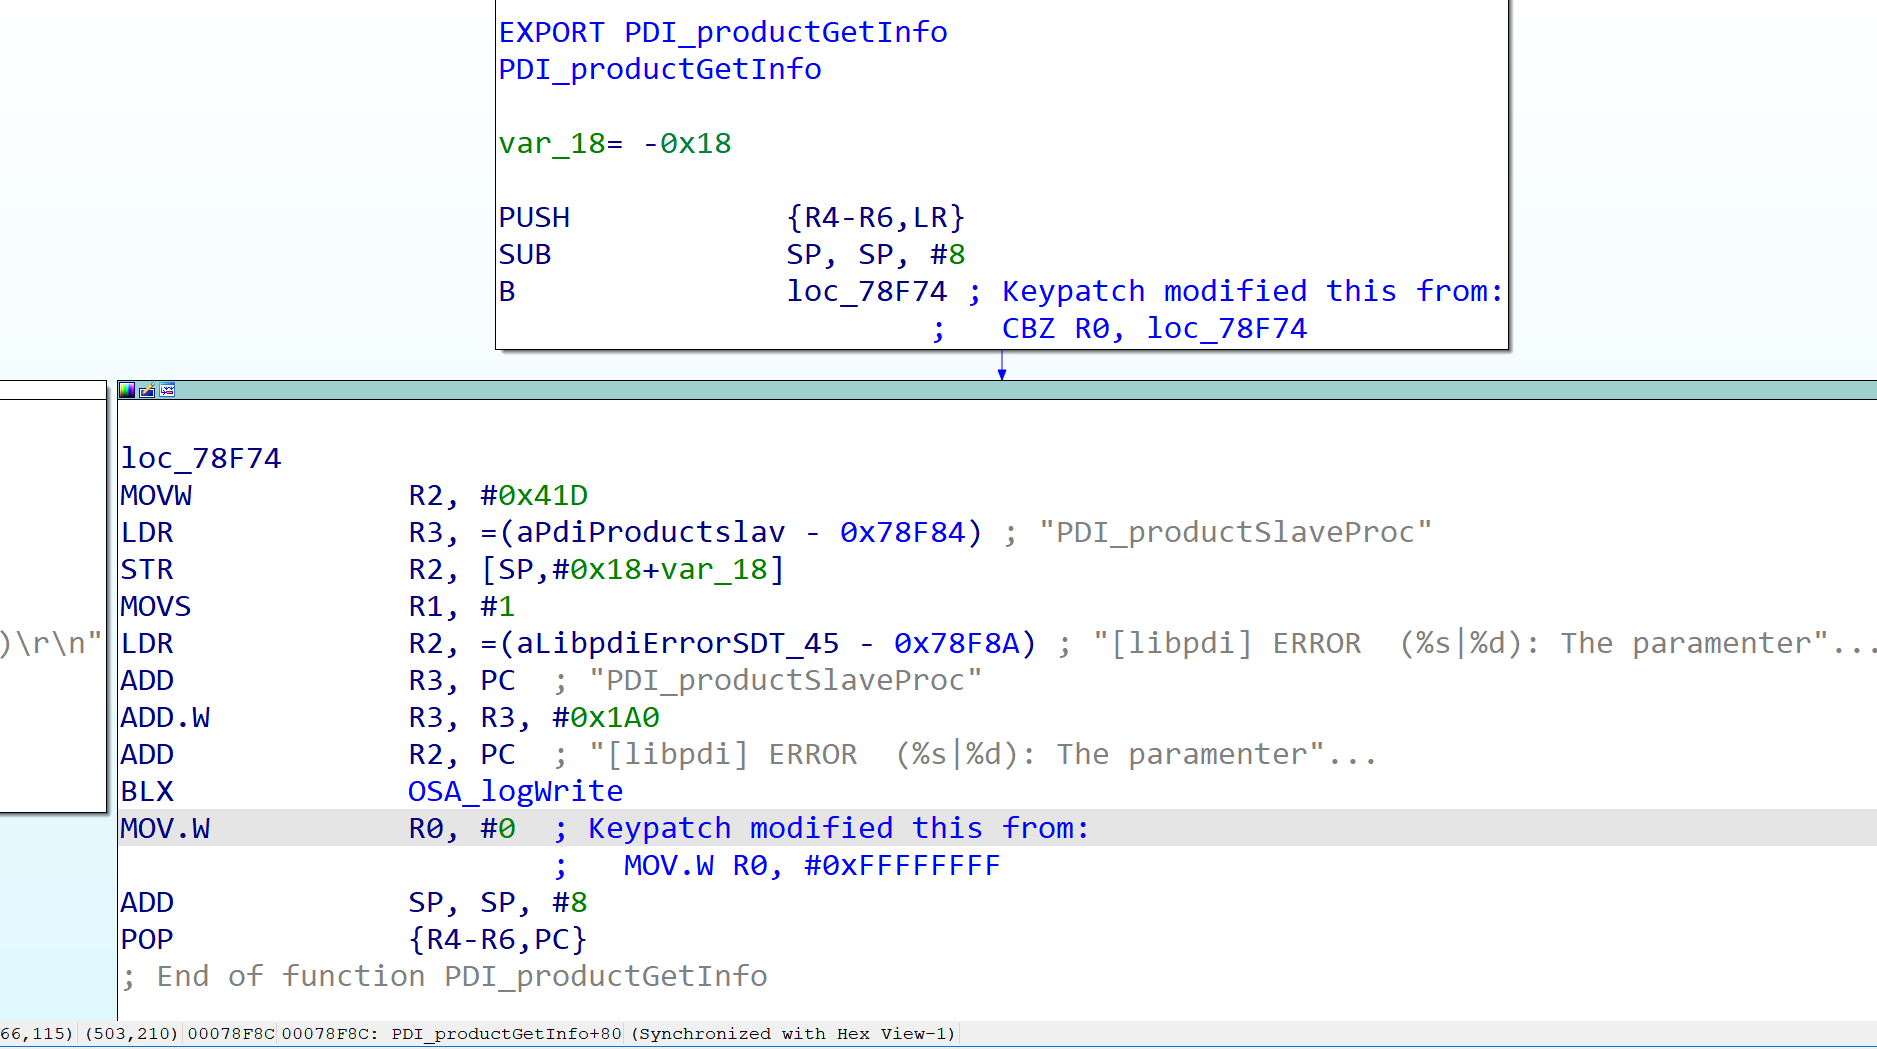Click the ADD R3, PC instruction

point(318,680)
